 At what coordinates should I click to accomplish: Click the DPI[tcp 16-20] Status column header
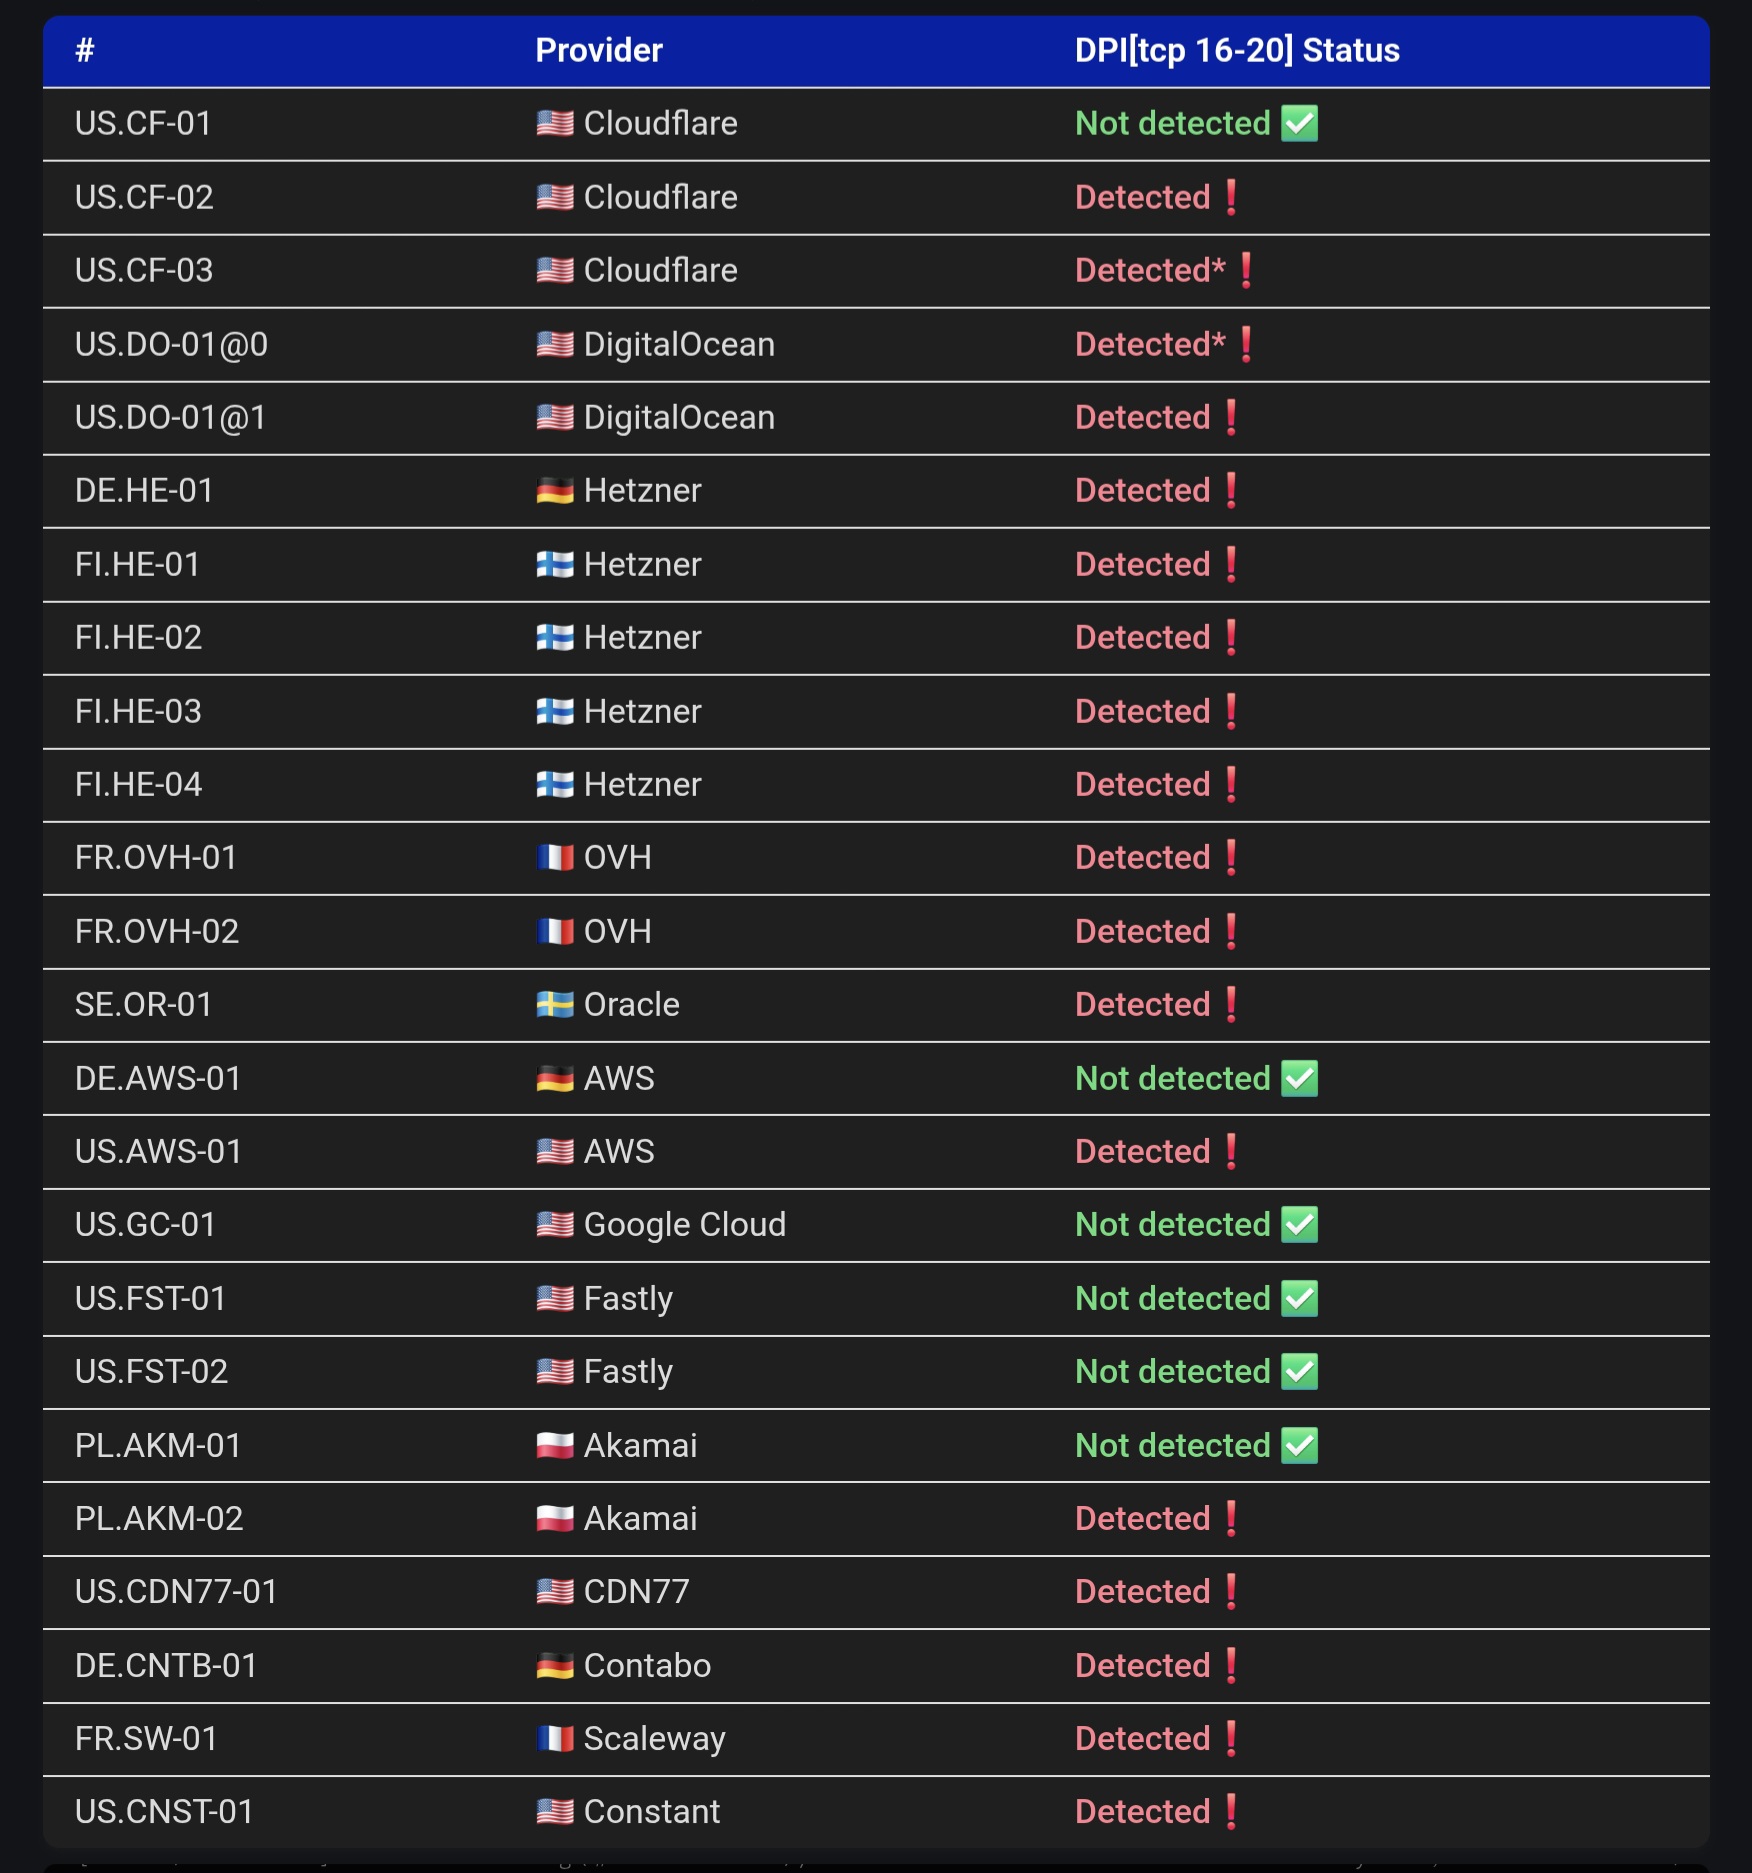click(1236, 50)
